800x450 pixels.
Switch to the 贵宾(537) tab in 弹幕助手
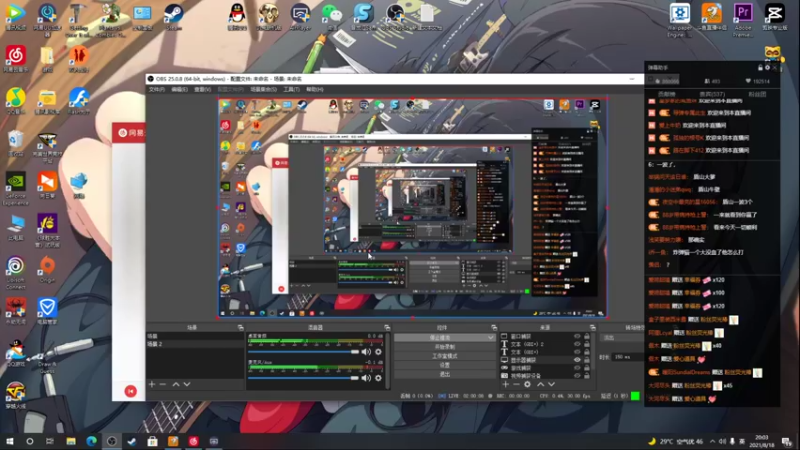pos(712,94)
